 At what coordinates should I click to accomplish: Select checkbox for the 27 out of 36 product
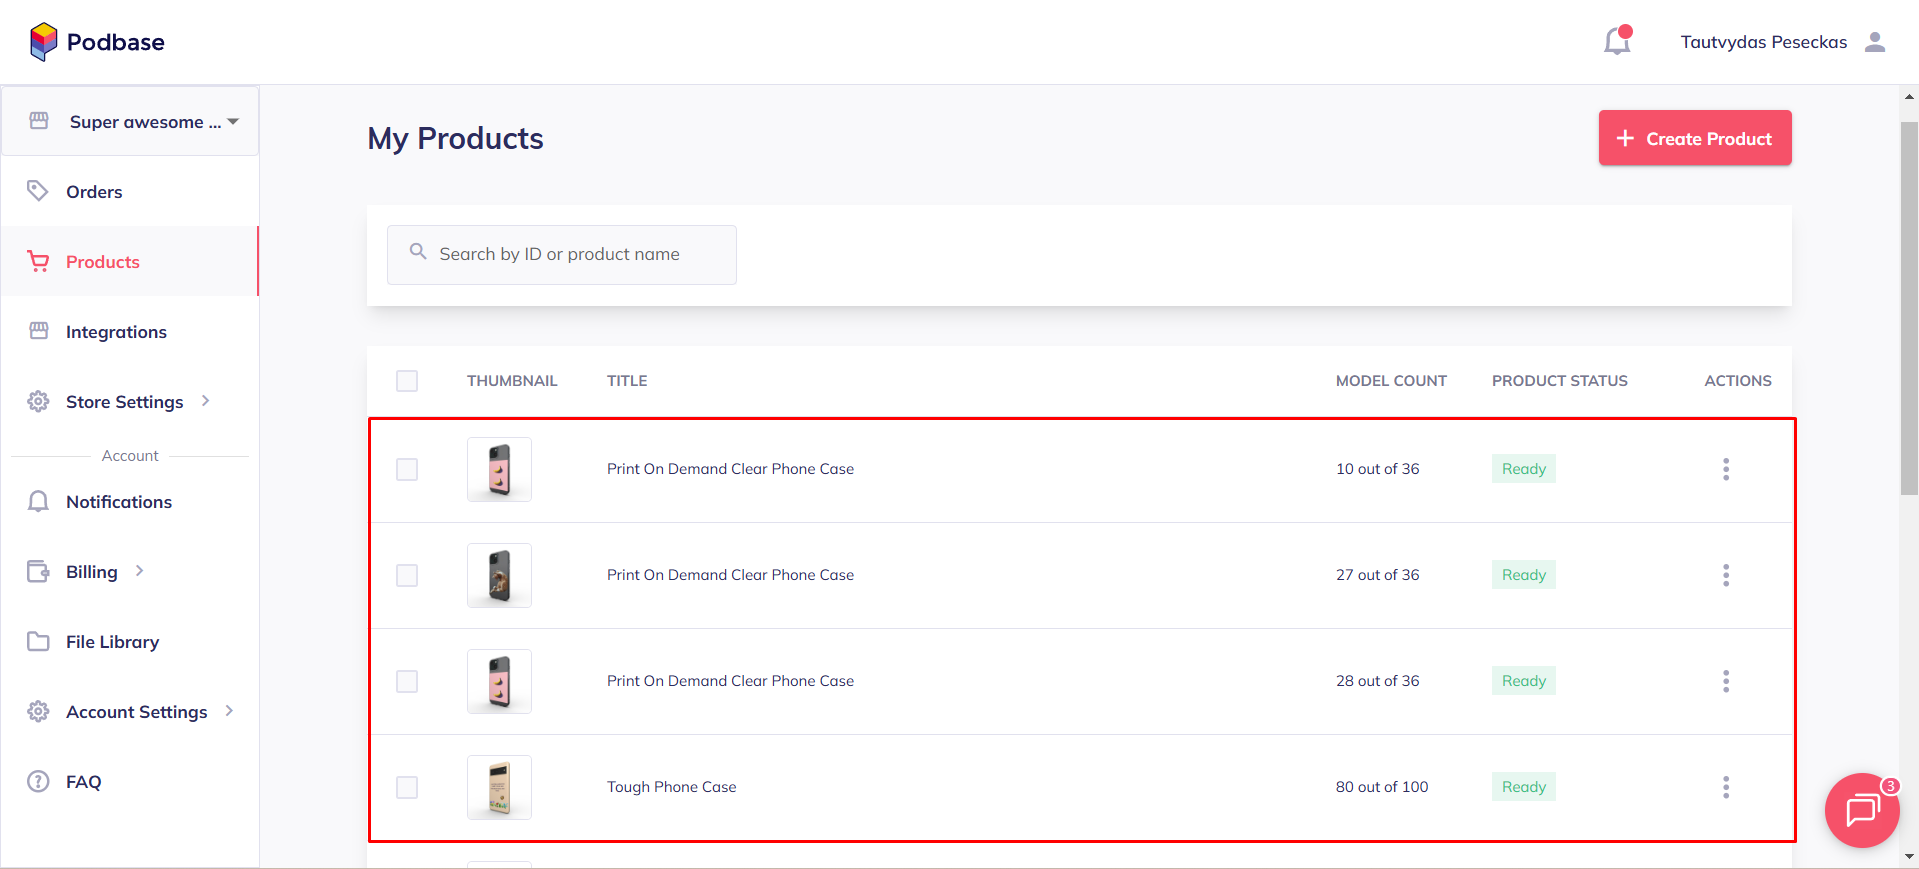[407, 575]
